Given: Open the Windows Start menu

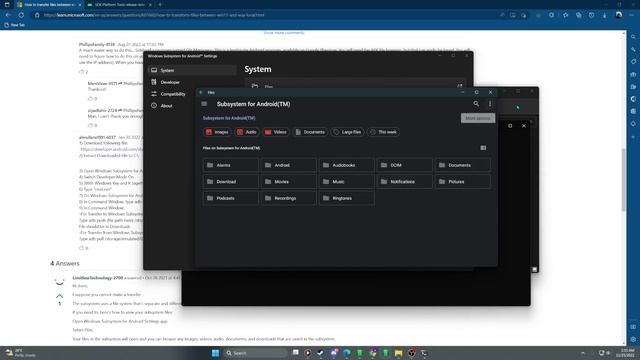Looking at the screenshot, I should click(x=216, y=353).
